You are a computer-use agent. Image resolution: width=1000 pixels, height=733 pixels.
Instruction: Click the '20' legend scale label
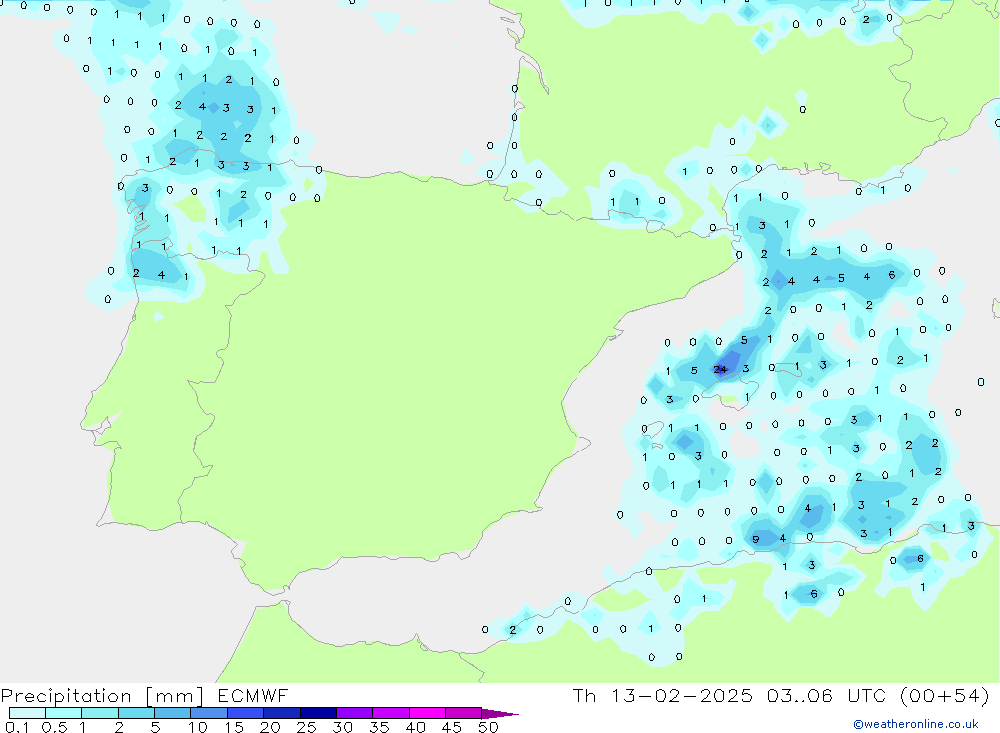coord(270,727)
